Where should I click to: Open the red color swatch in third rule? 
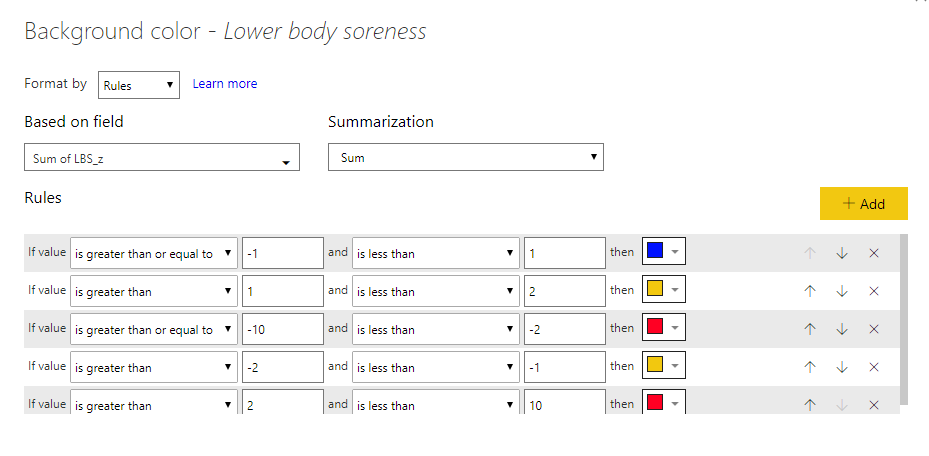[663, 329]
